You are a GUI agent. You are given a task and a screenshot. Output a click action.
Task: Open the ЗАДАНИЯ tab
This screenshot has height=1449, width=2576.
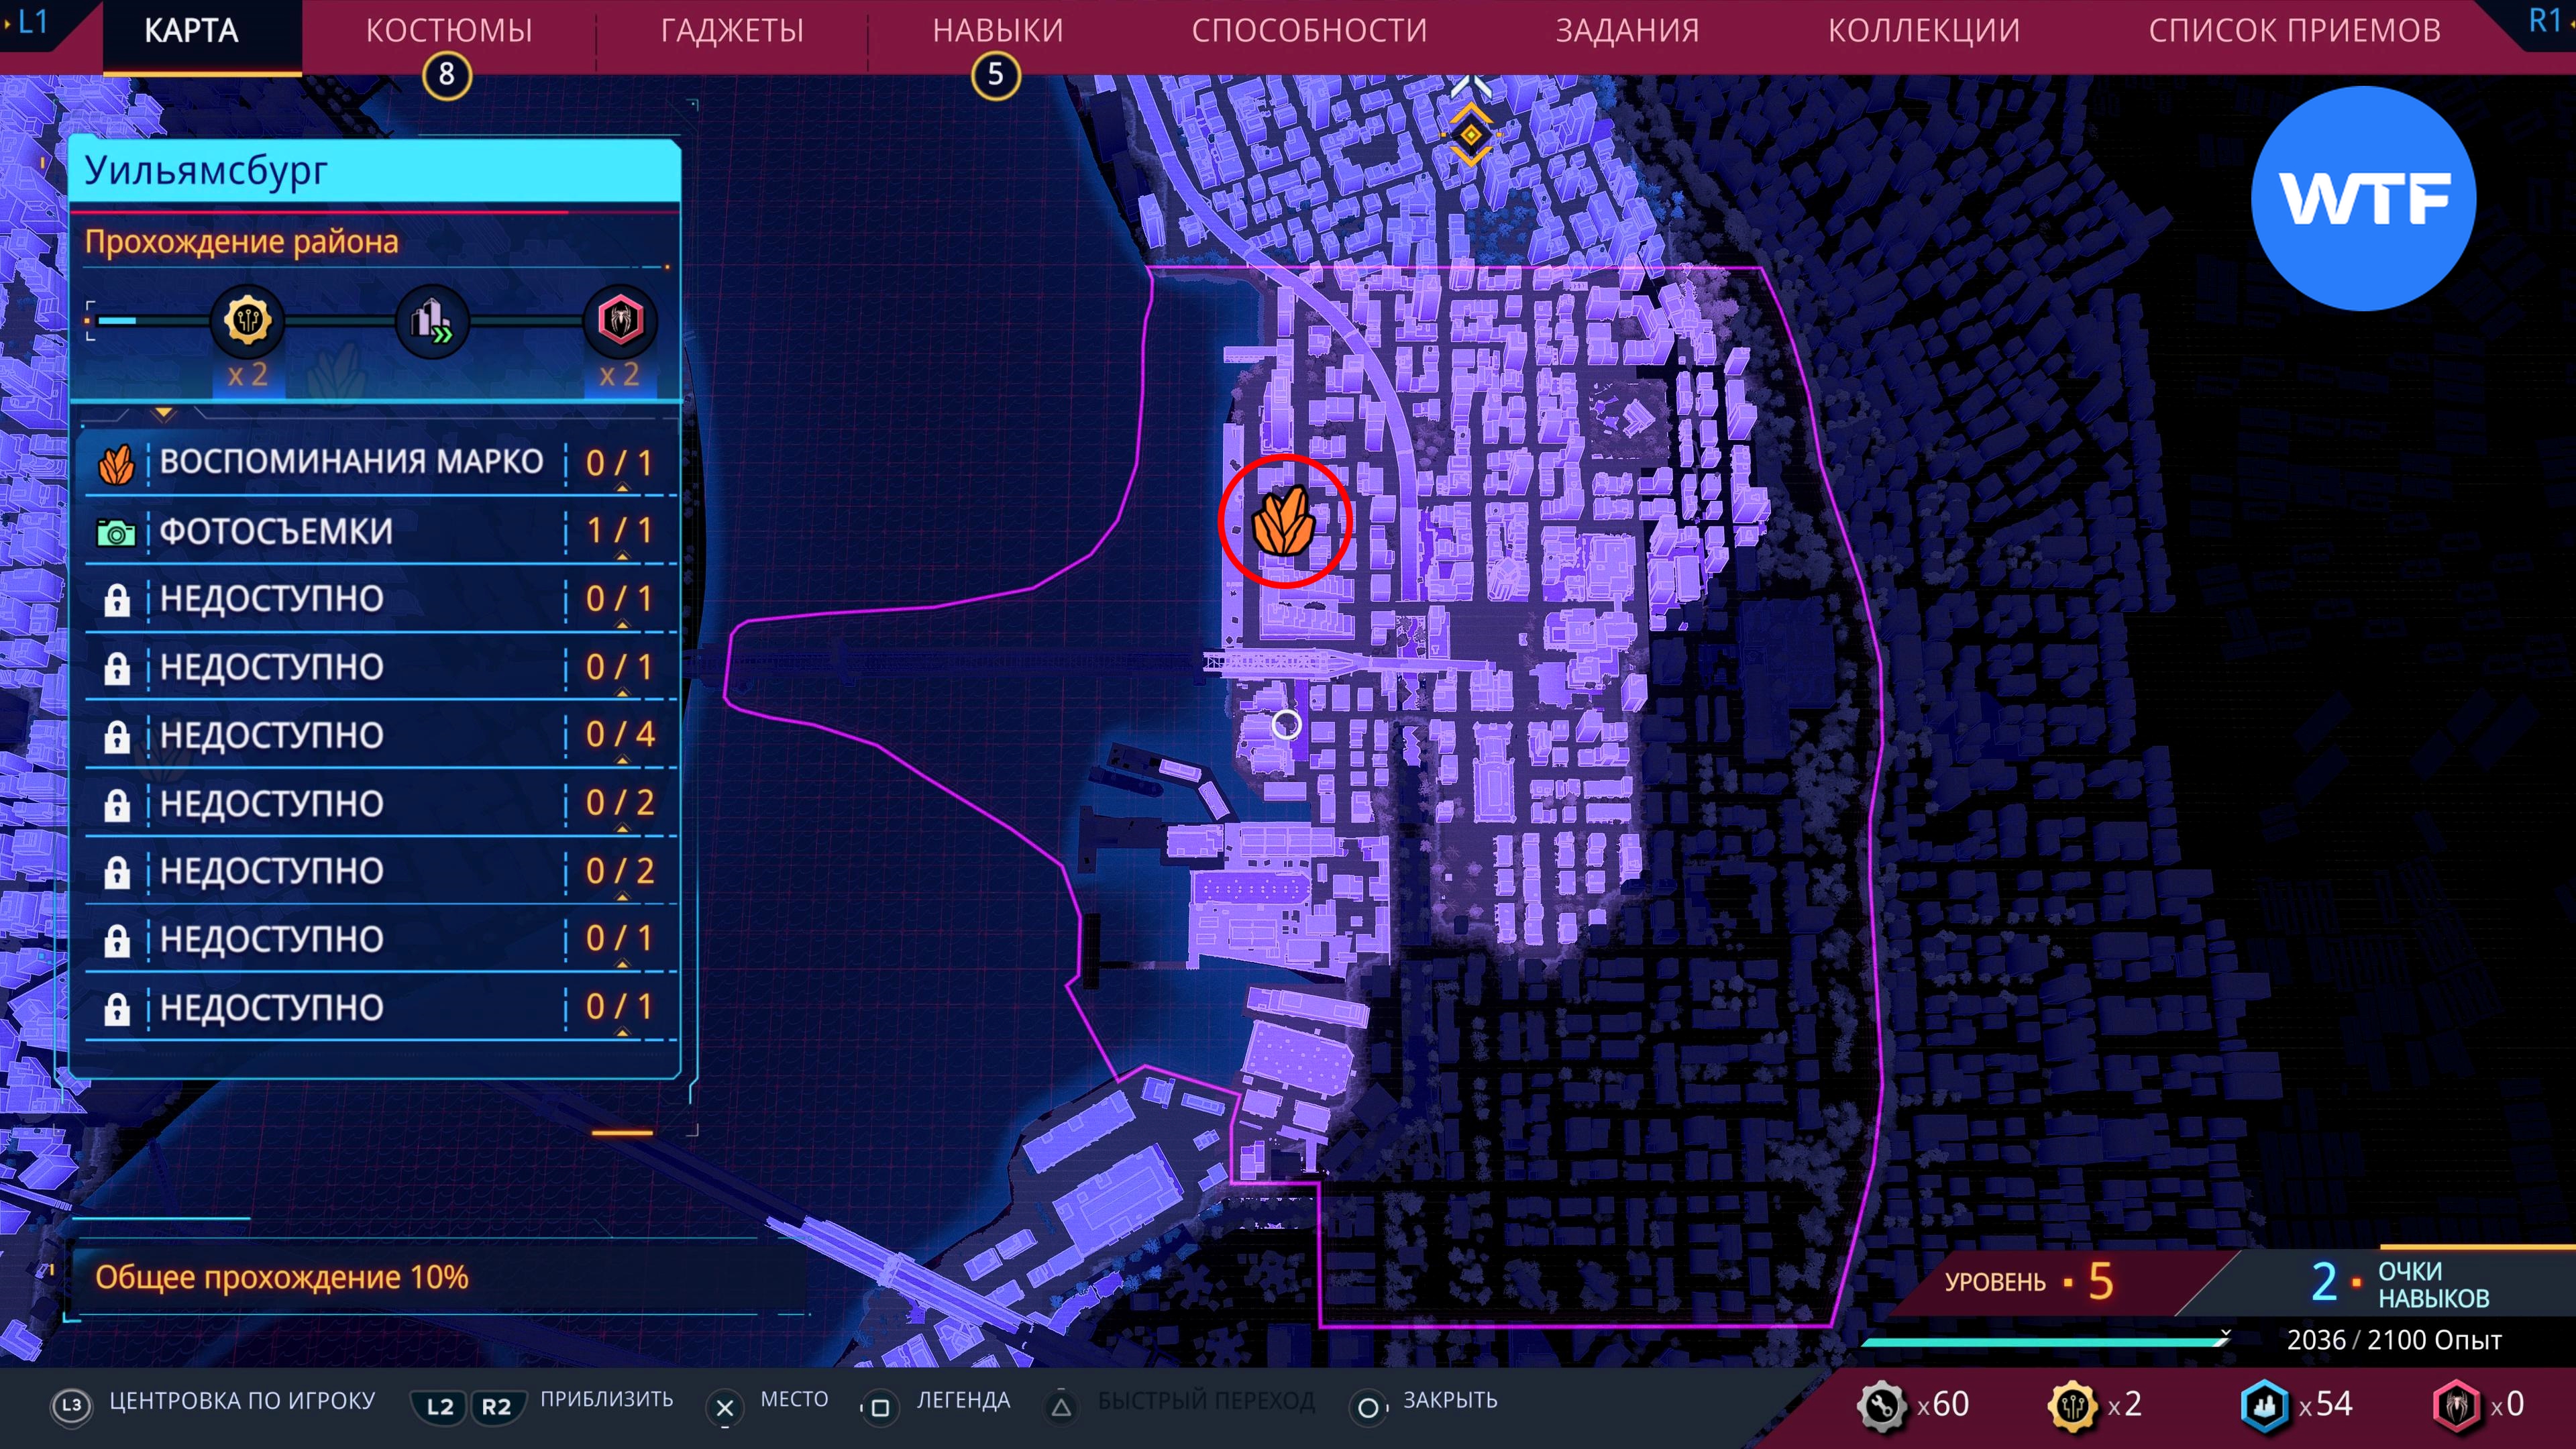(x=1627, y=31)
